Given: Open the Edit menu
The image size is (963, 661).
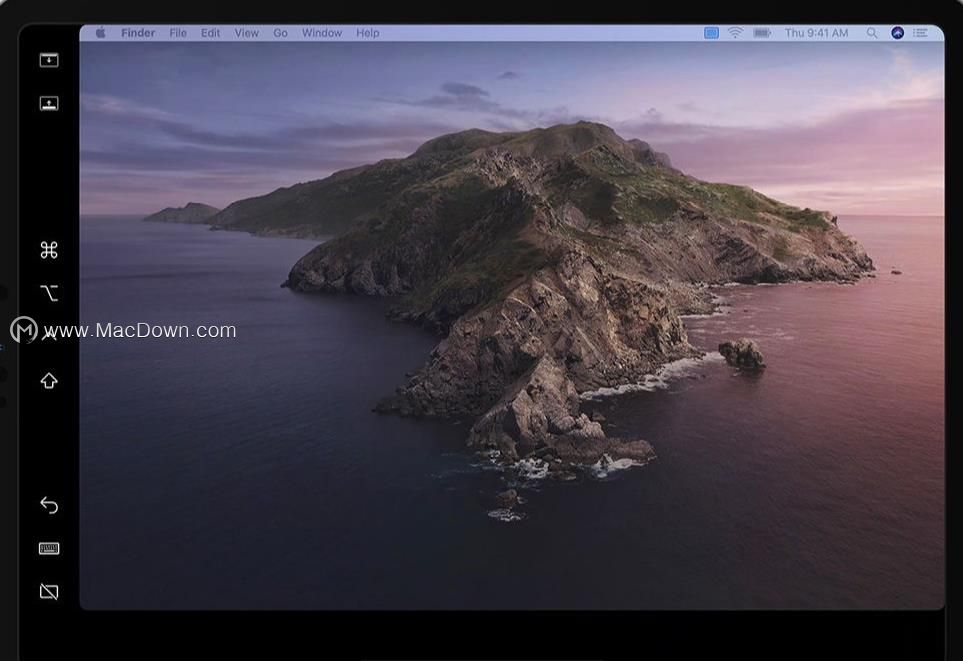Looking at the screenshot, I should (210, 33).
